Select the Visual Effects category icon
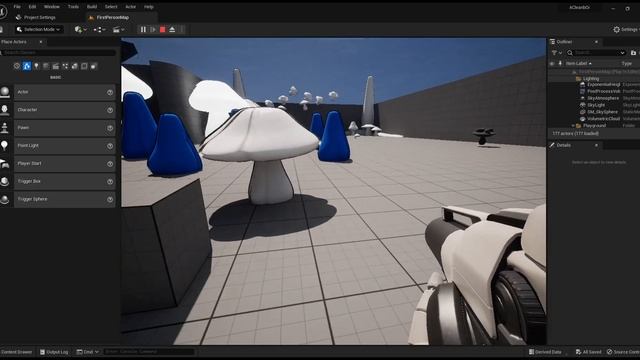The image size is (640, 360). click(x=65, y=66)
